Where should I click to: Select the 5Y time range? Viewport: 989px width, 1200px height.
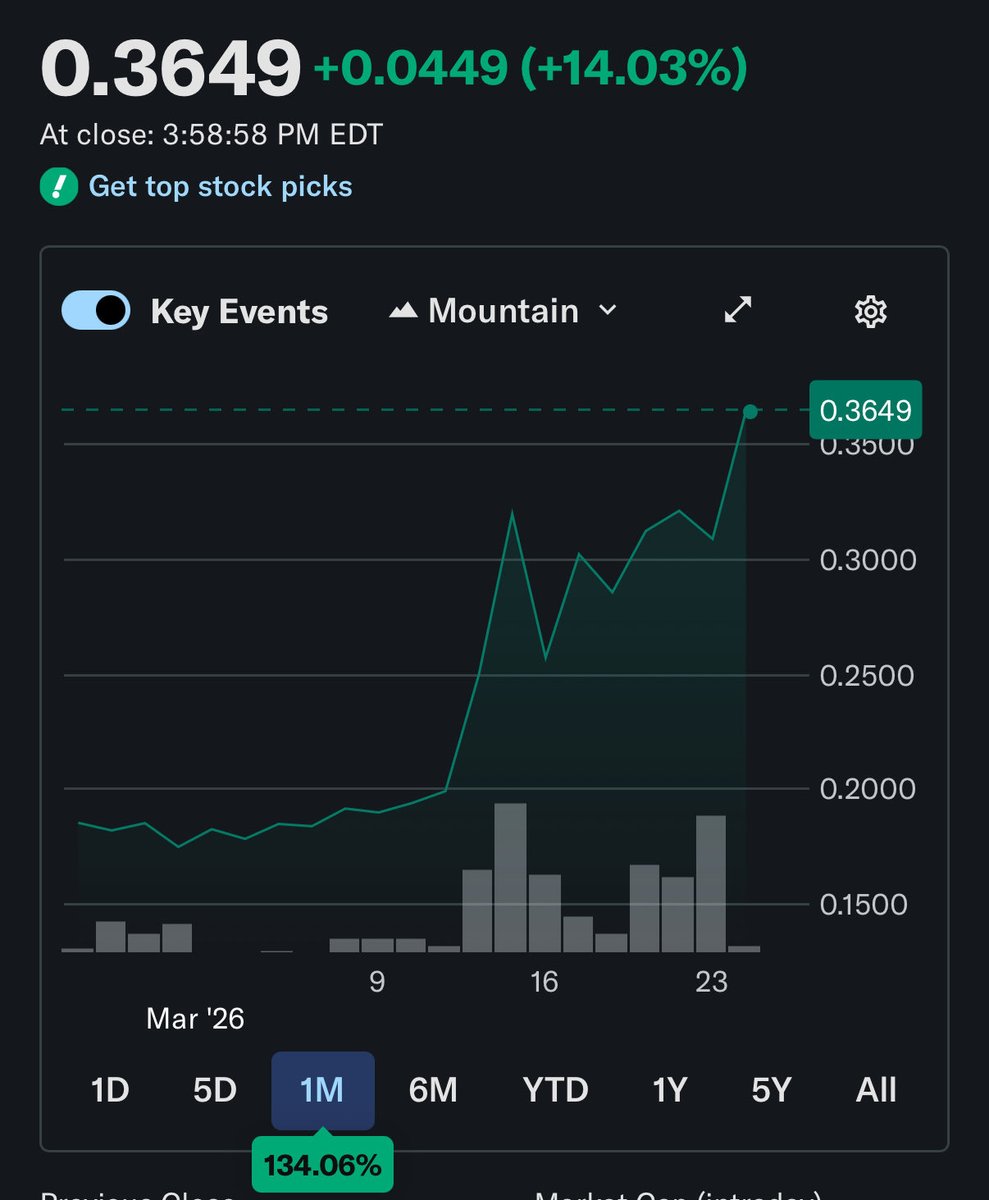[771, 1089]
